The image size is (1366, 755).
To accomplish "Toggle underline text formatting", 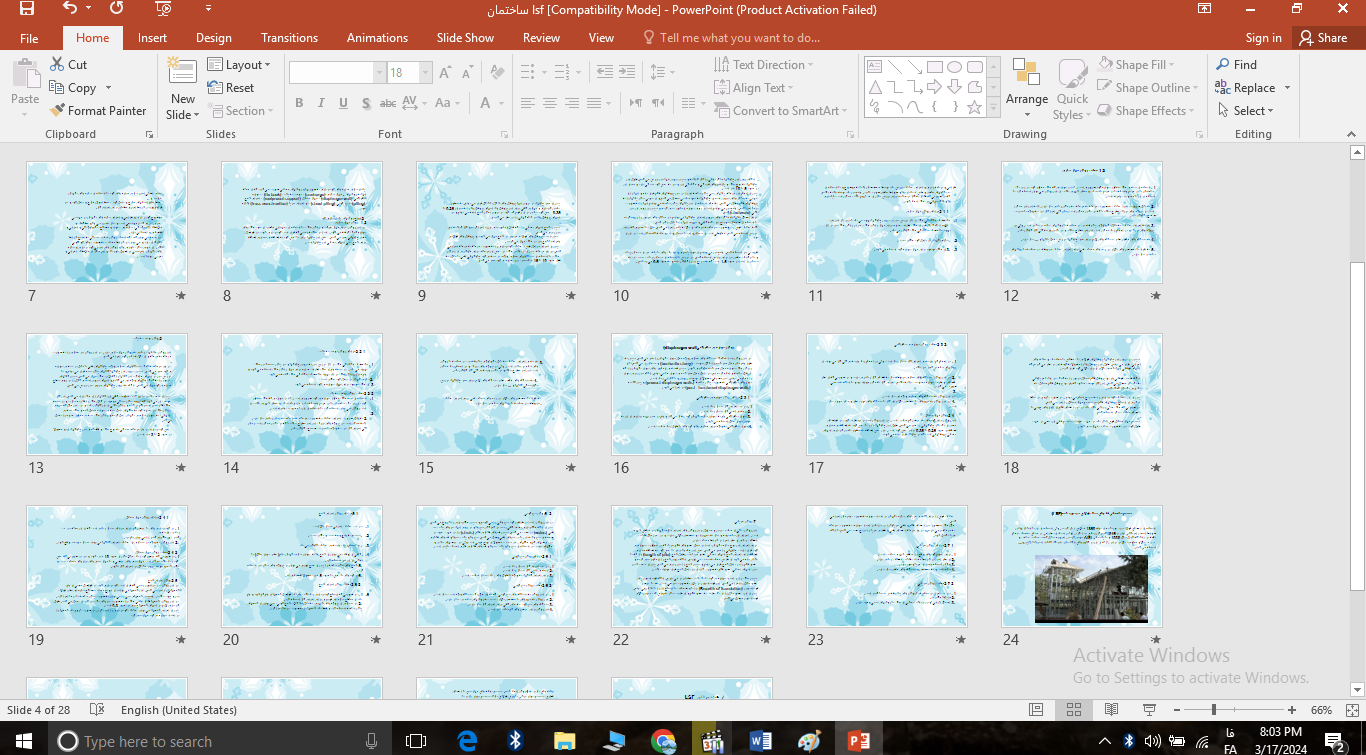I will pyautogui.click(x=343, y=103).
